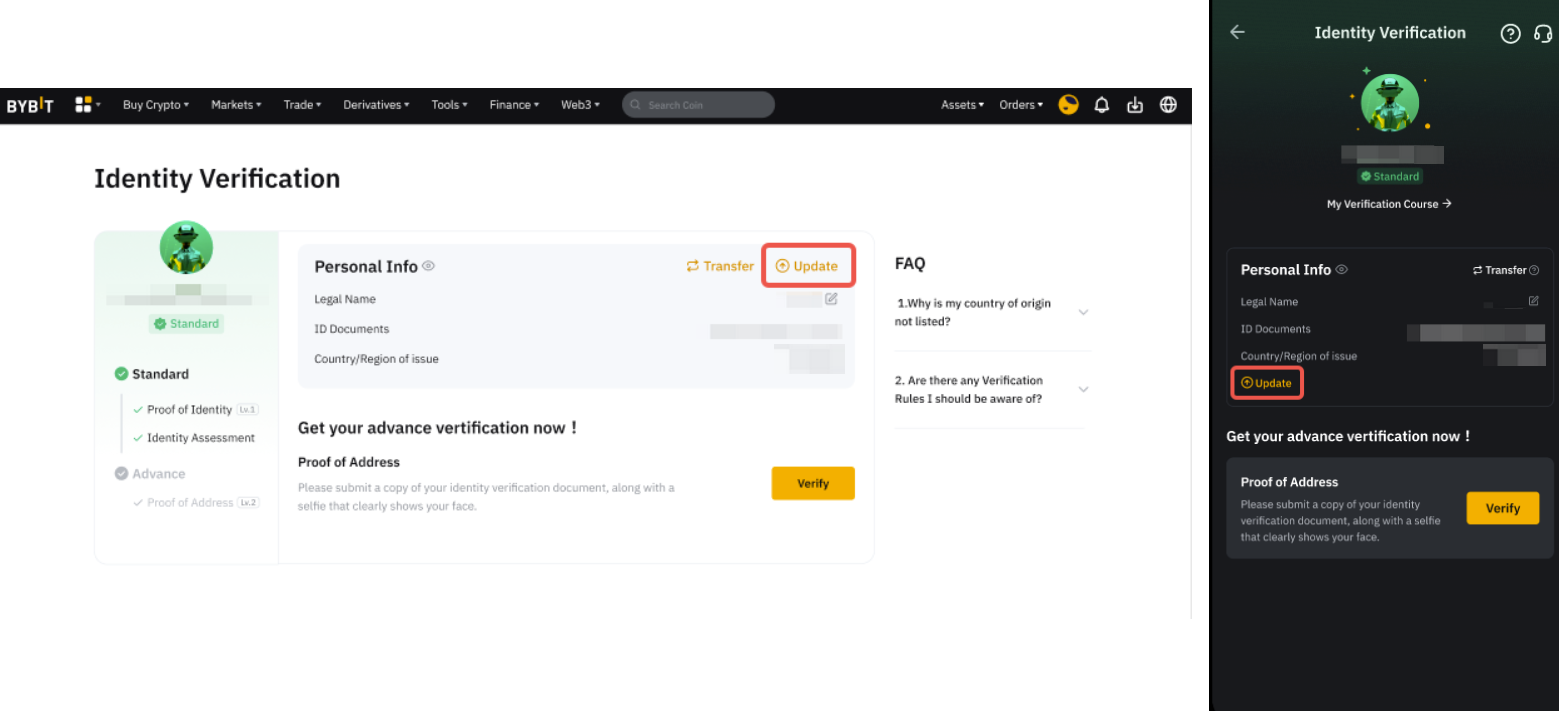Viewport: 1559px width, 711px height.
Task: Click the Transfer button in Personal Info
Action: (x=719, y=266)
